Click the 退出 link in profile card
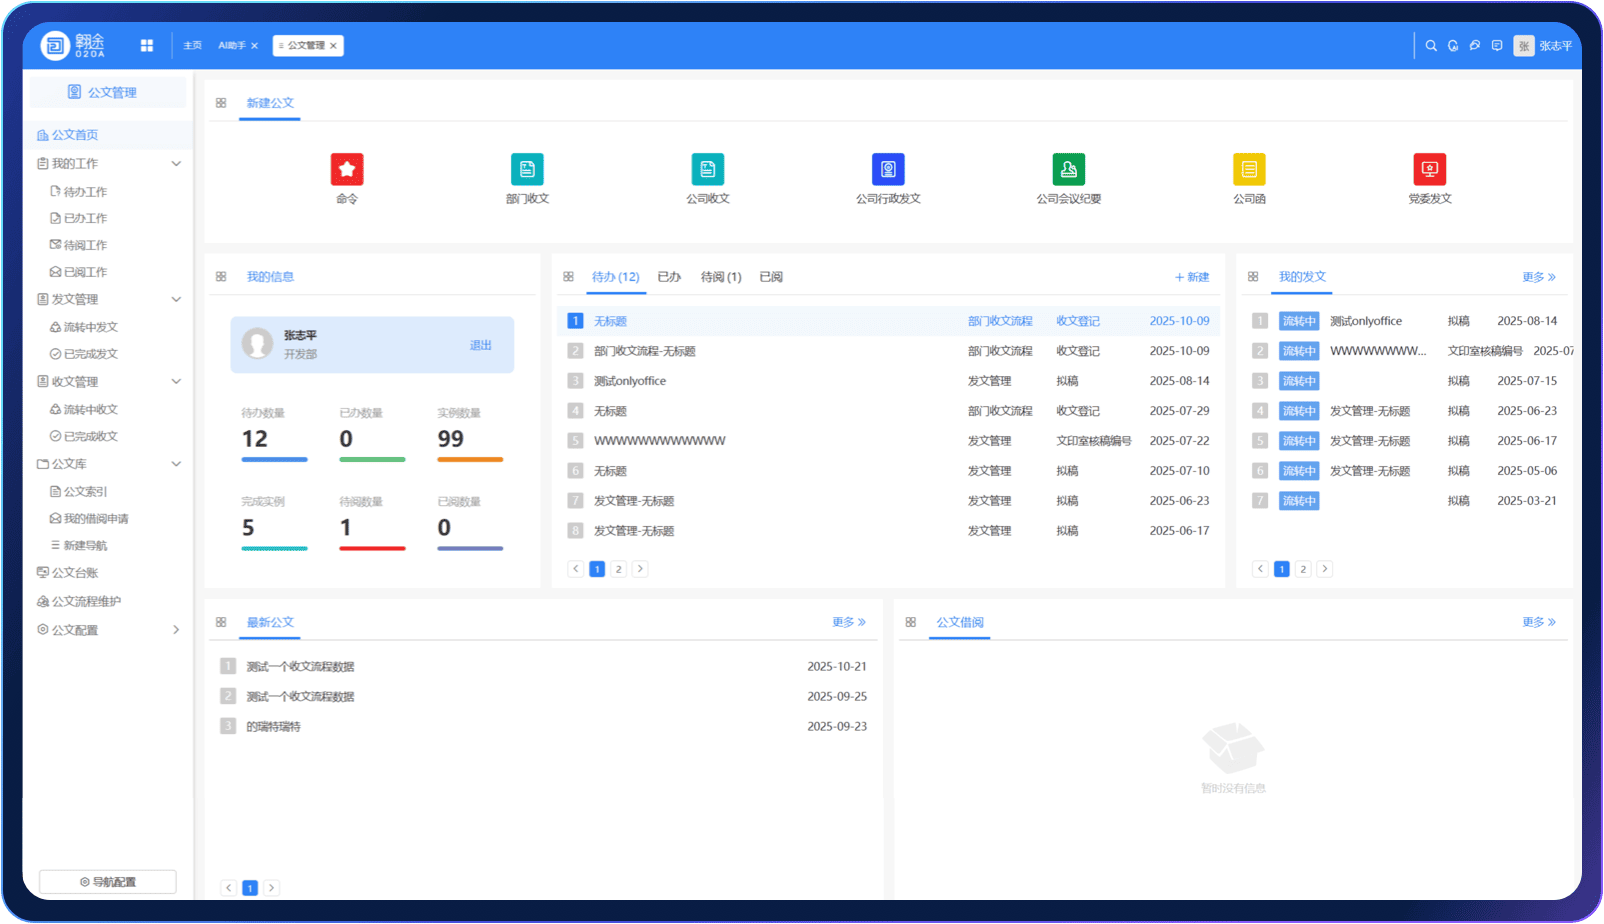The width and height of the screenshot is (1604, 924). click(x=481, y=345)
